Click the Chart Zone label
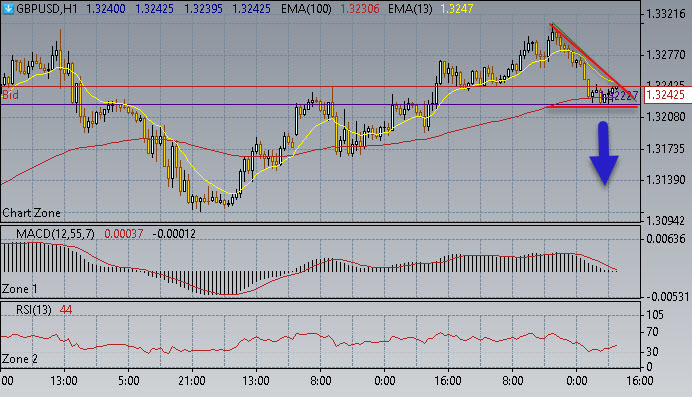The image size is (692, 397). (31, 213)
